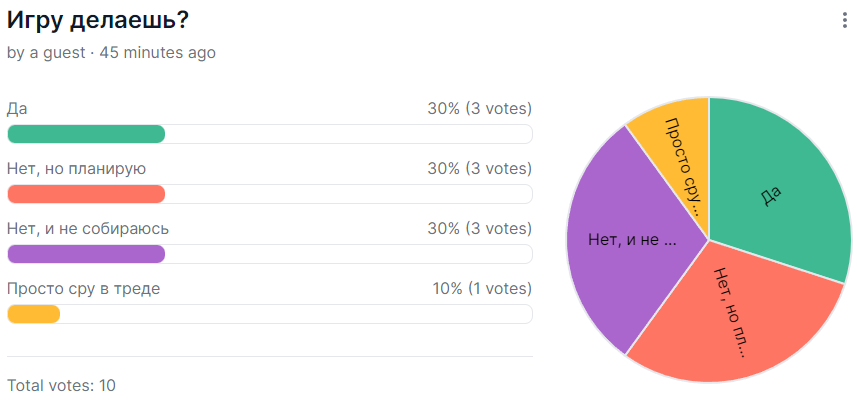
Task: Select the Да option label
Action: point(17,109)
